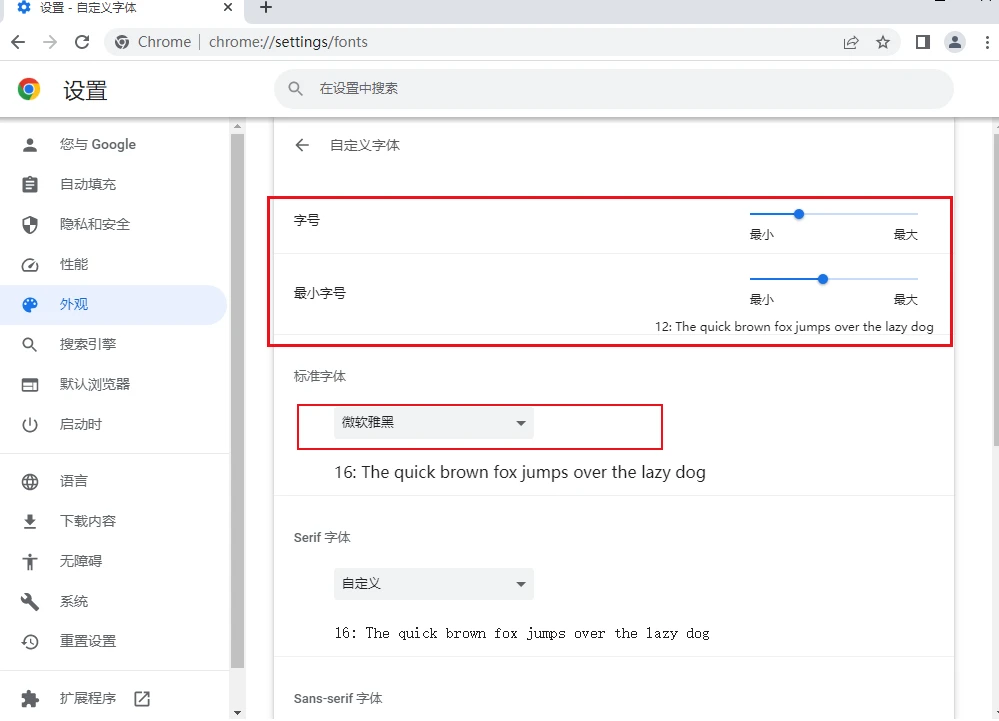The width and height of the screenshot is (999, 721).
Task: Go to 搜索引擎 settings
Action: click(x=88, y=344)
